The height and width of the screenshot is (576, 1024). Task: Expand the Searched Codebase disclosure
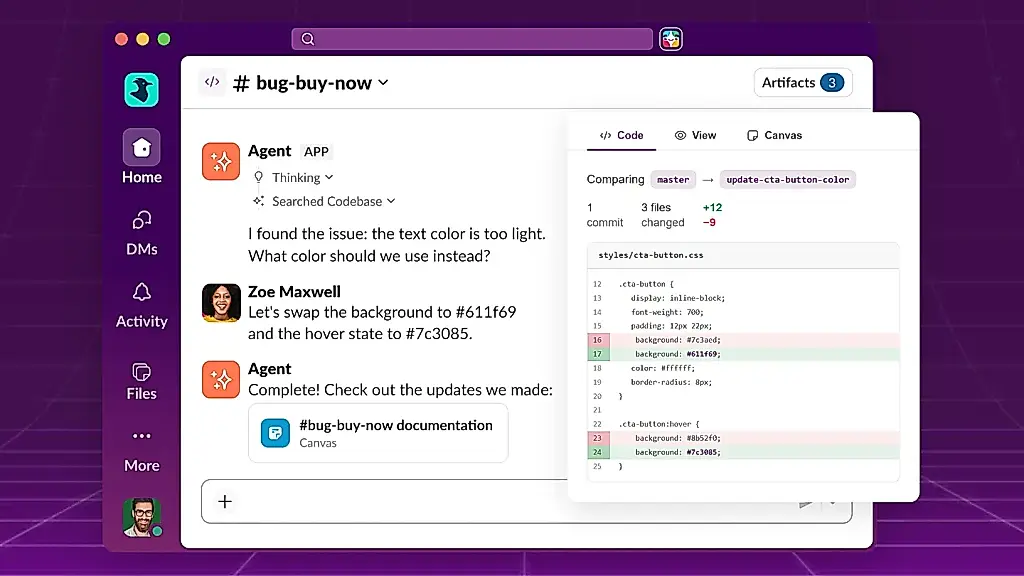tap(333, 201)
